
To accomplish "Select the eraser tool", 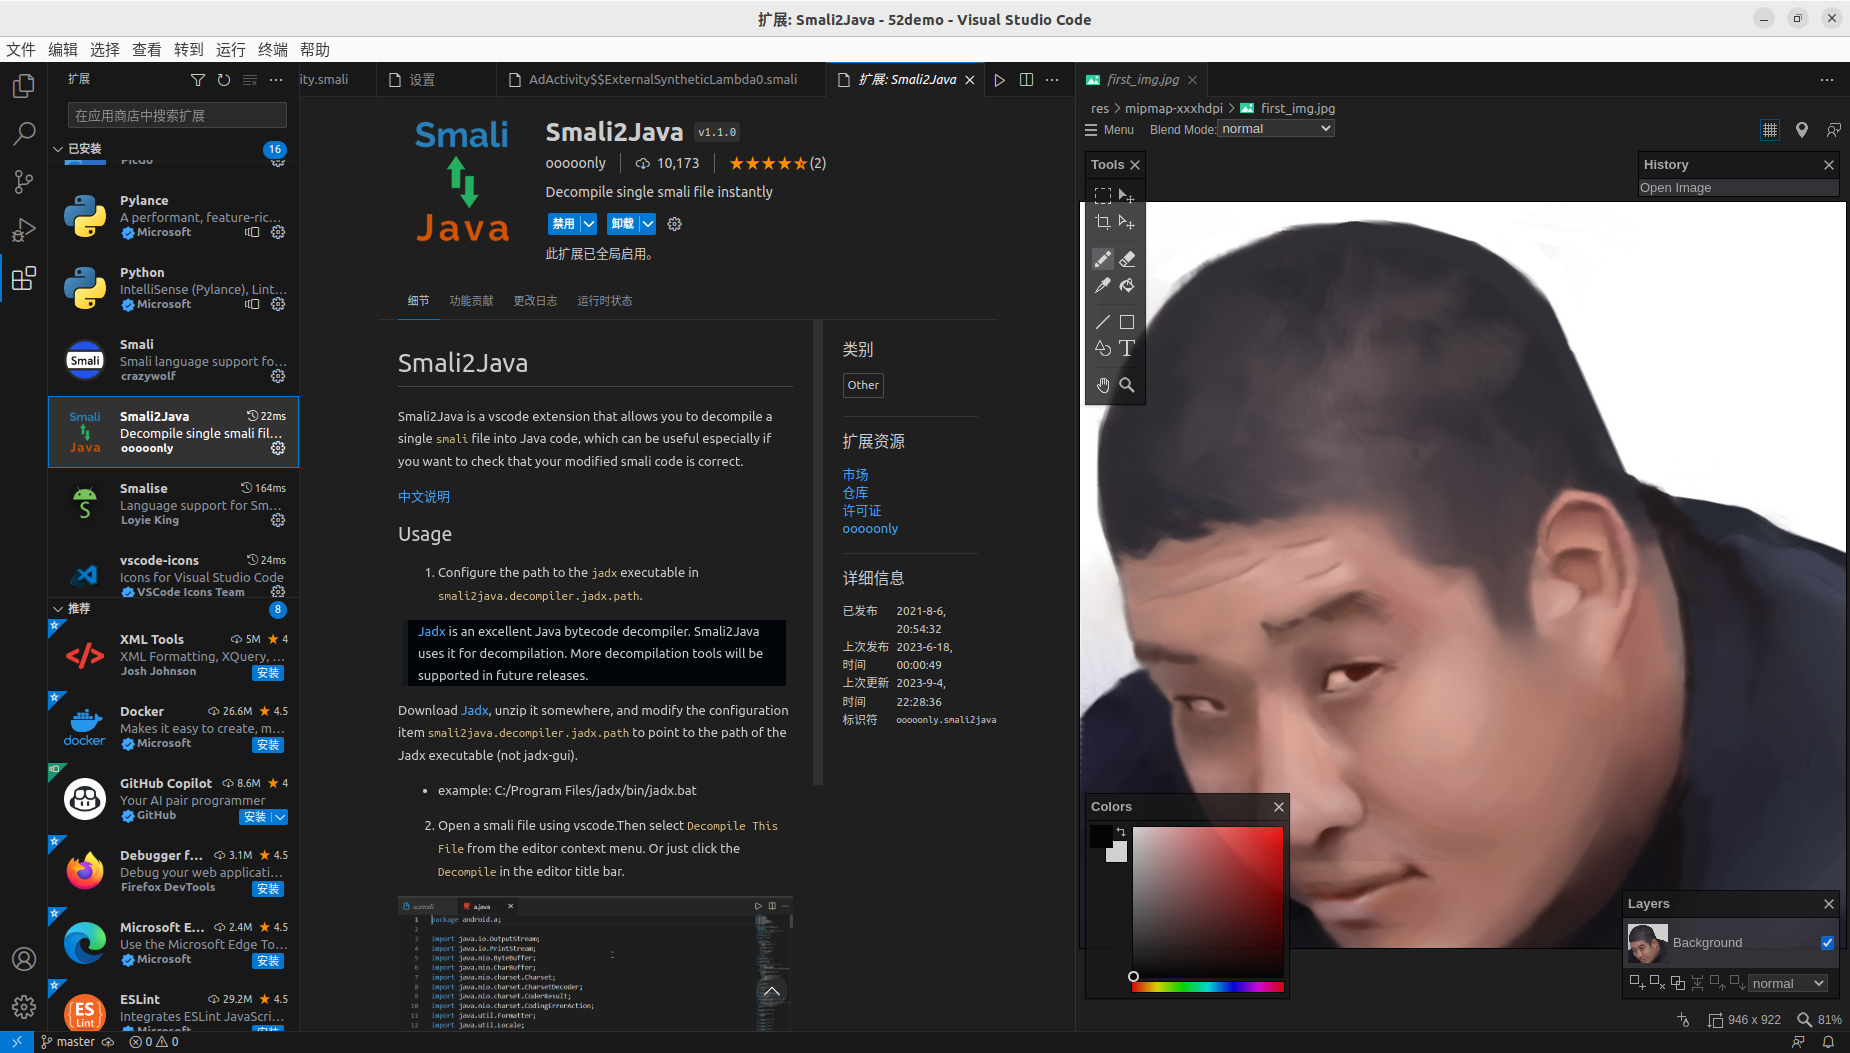I will coord(1127,259).
